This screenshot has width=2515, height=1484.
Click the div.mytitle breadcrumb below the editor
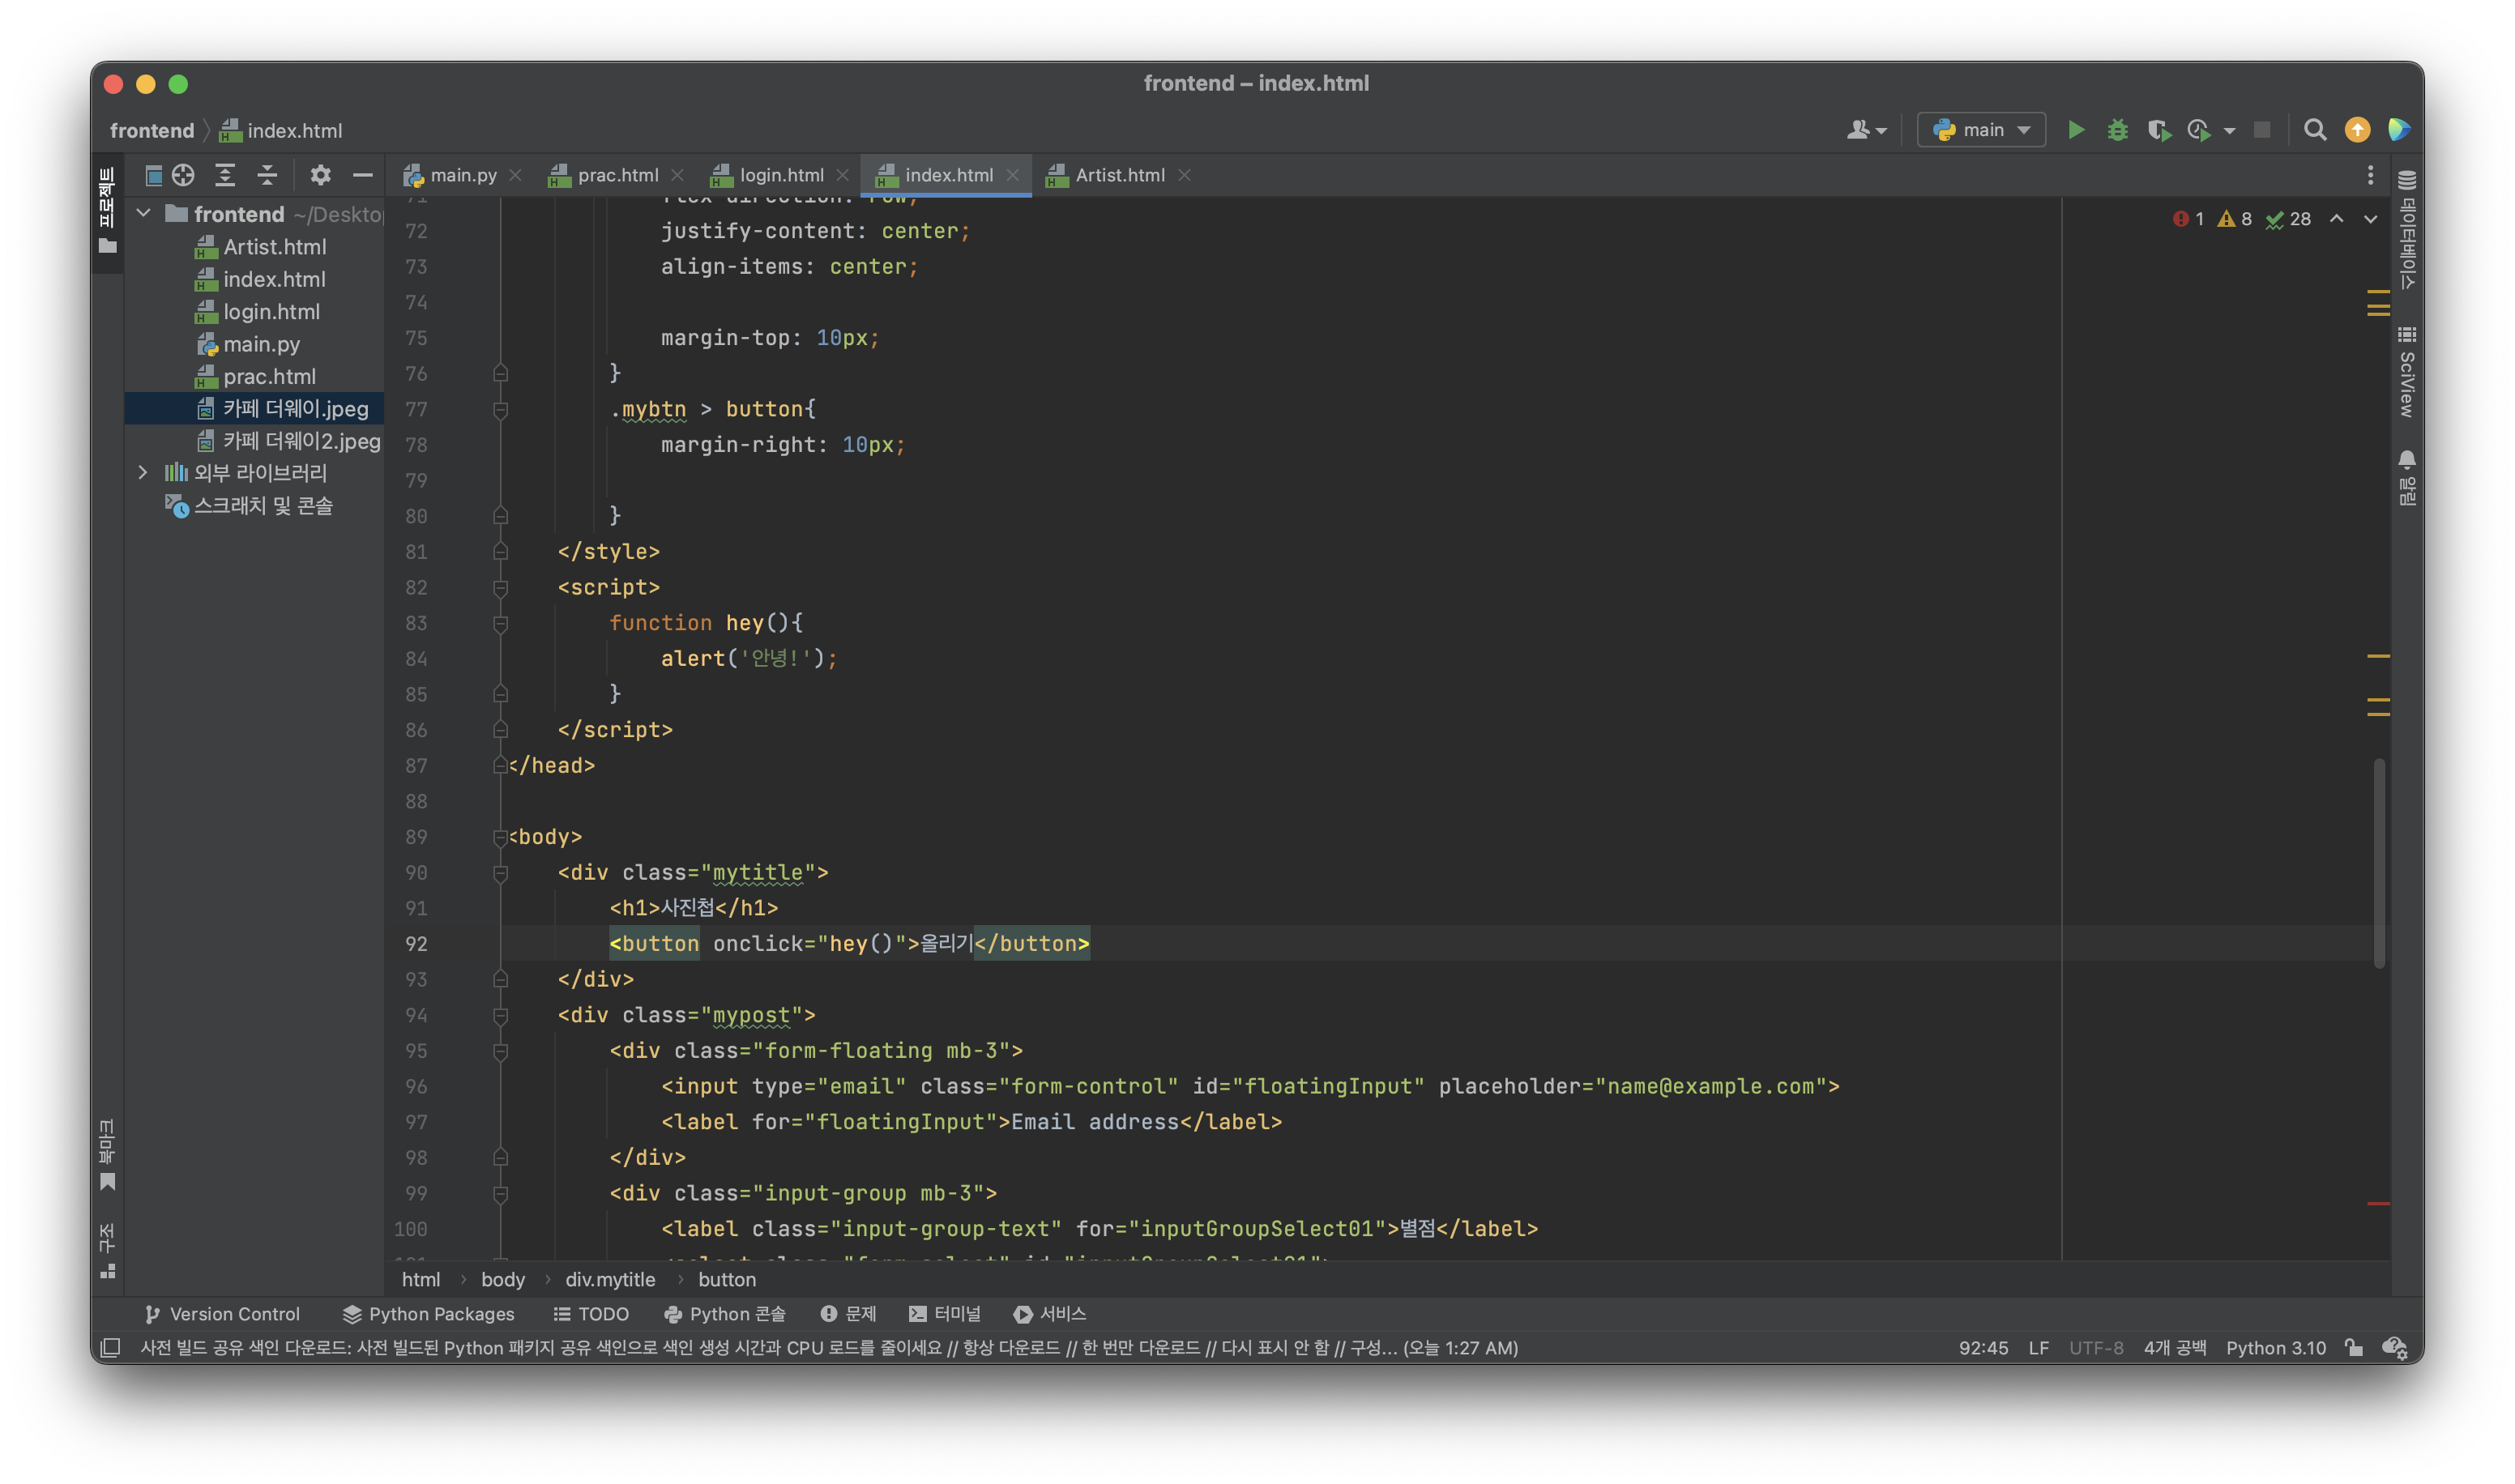coord(610,1279)
